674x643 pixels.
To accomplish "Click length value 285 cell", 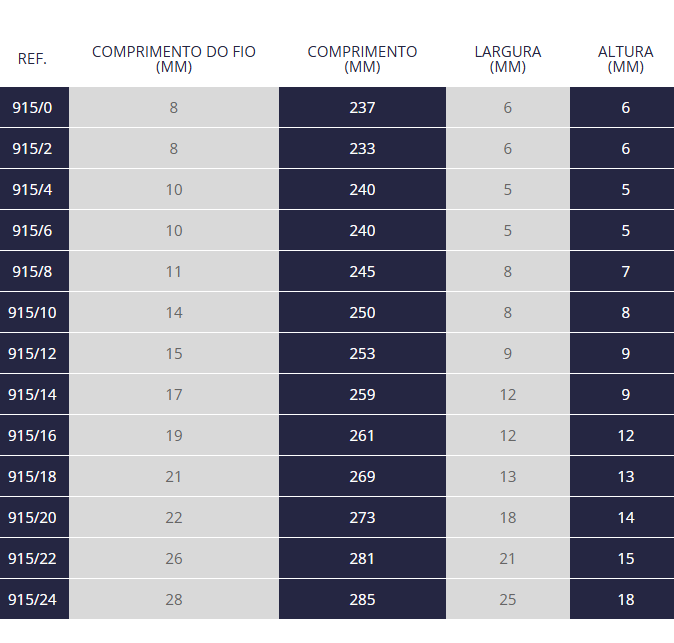I will click(362, 599).
